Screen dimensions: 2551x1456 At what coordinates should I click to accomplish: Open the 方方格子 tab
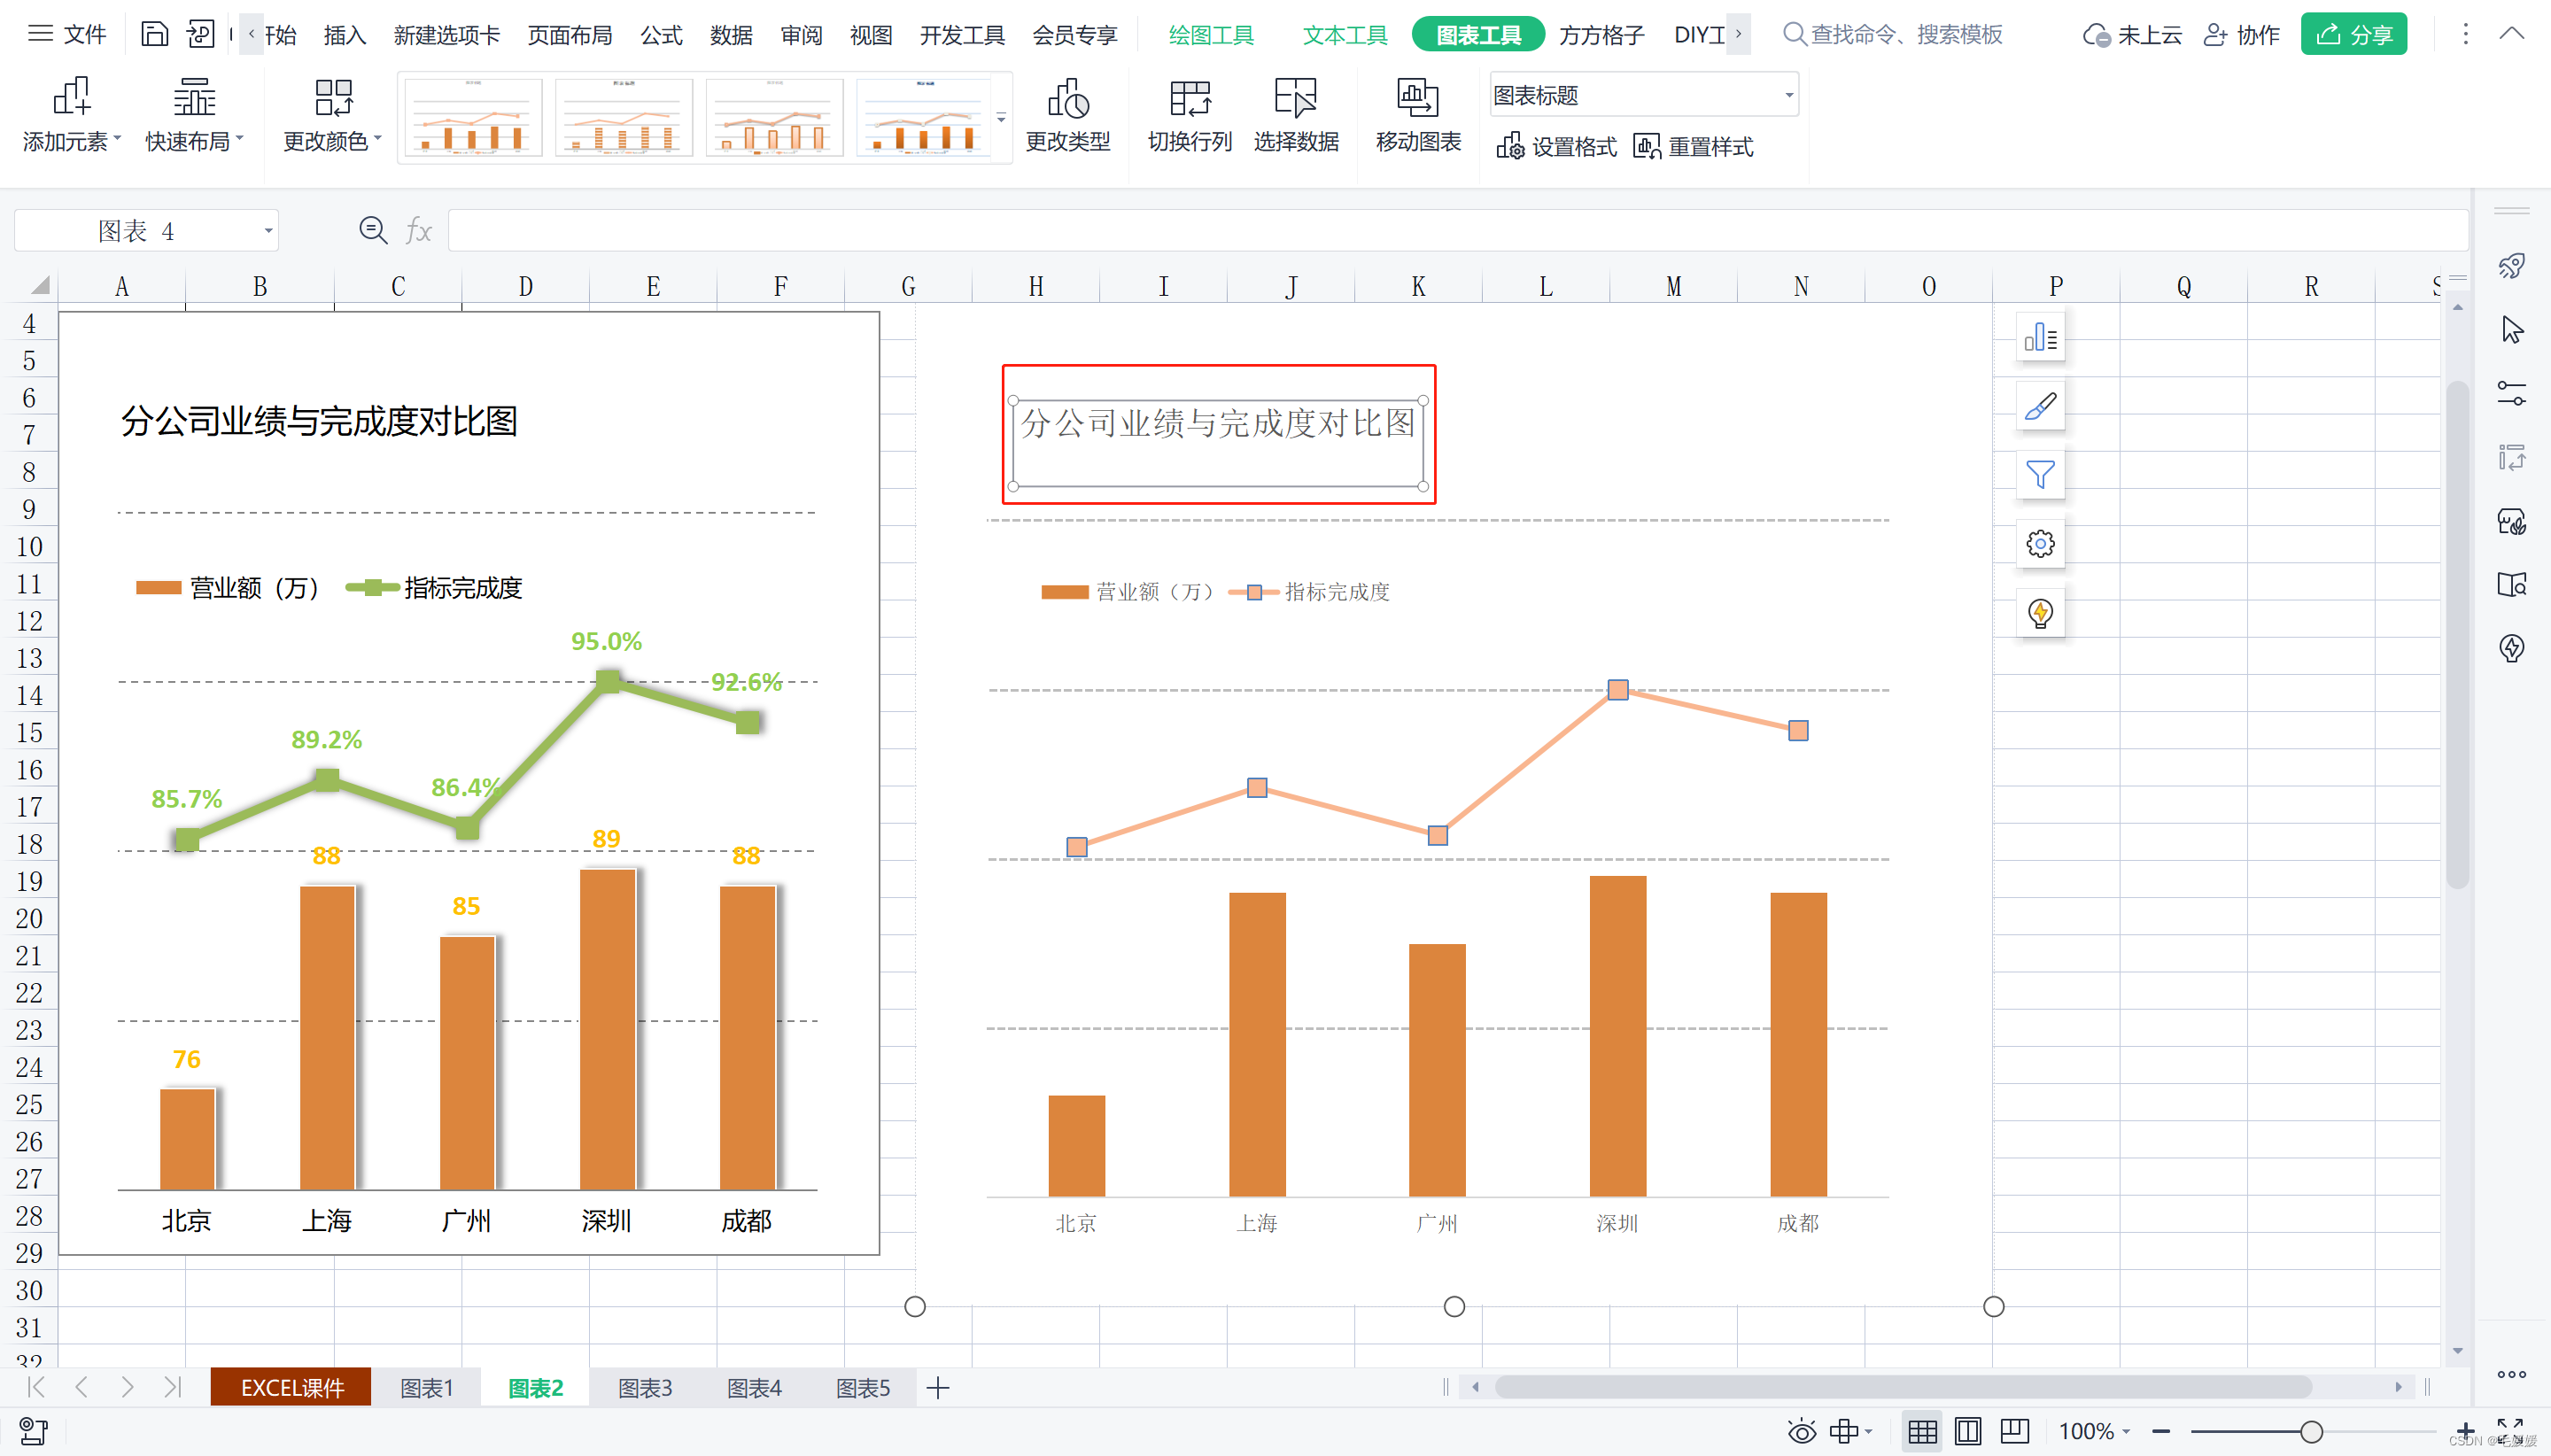(1601, 35)
